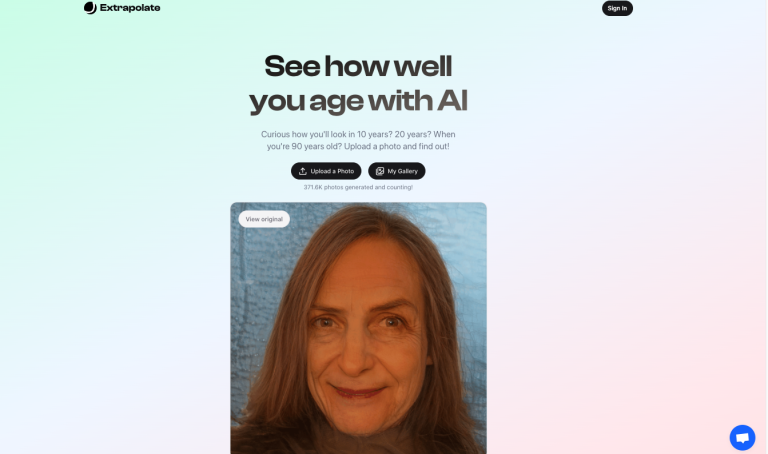Open My Gallery

coord(397,171)
